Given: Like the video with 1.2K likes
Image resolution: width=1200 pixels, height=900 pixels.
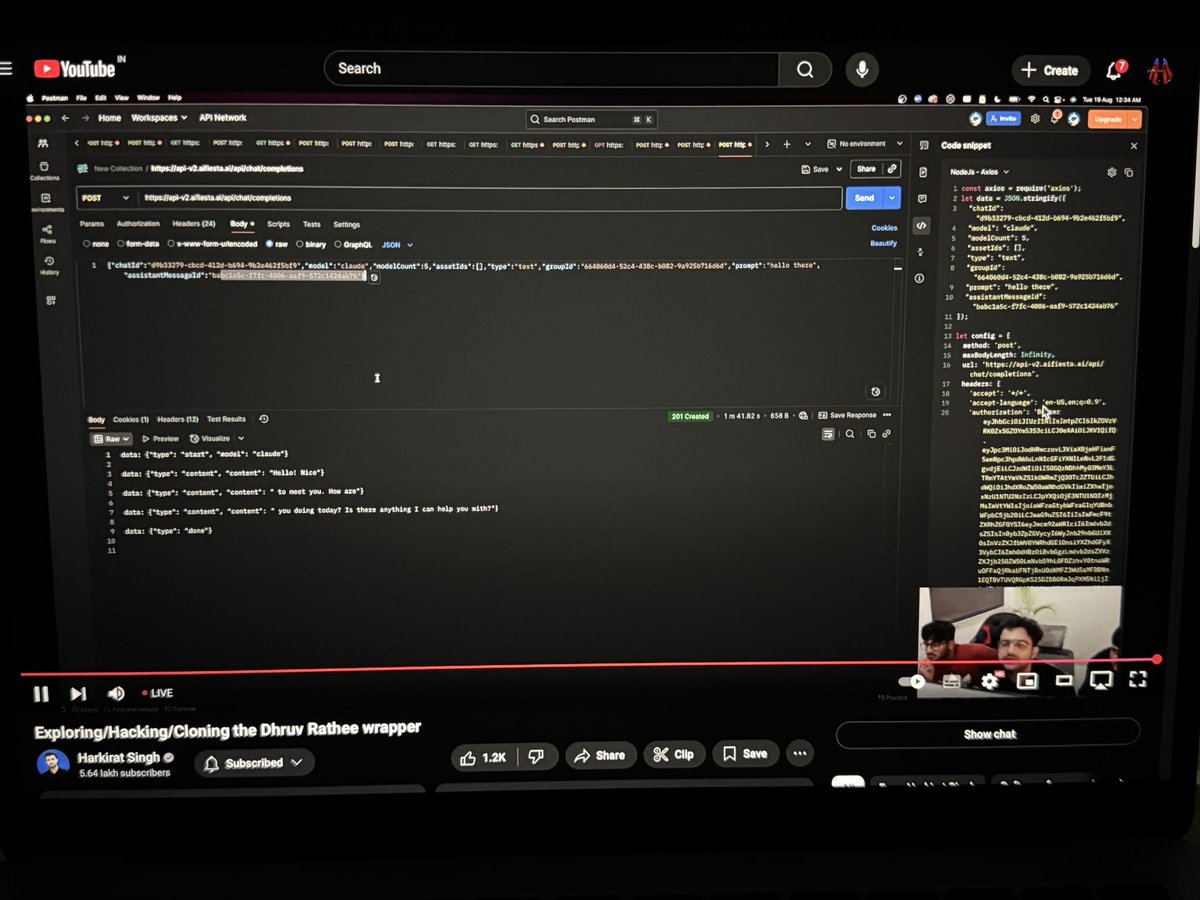Looking at the screenshot, I should click(483, 756).
